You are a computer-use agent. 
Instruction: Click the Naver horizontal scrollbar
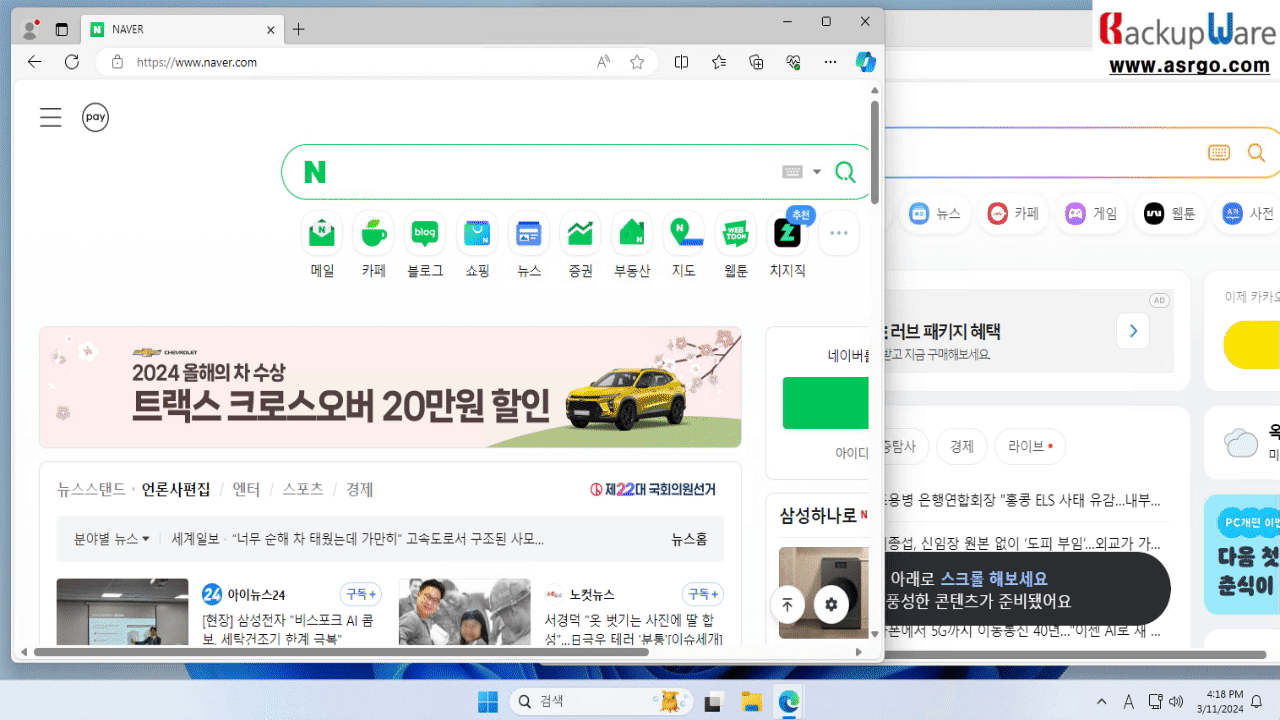(341, 652)
